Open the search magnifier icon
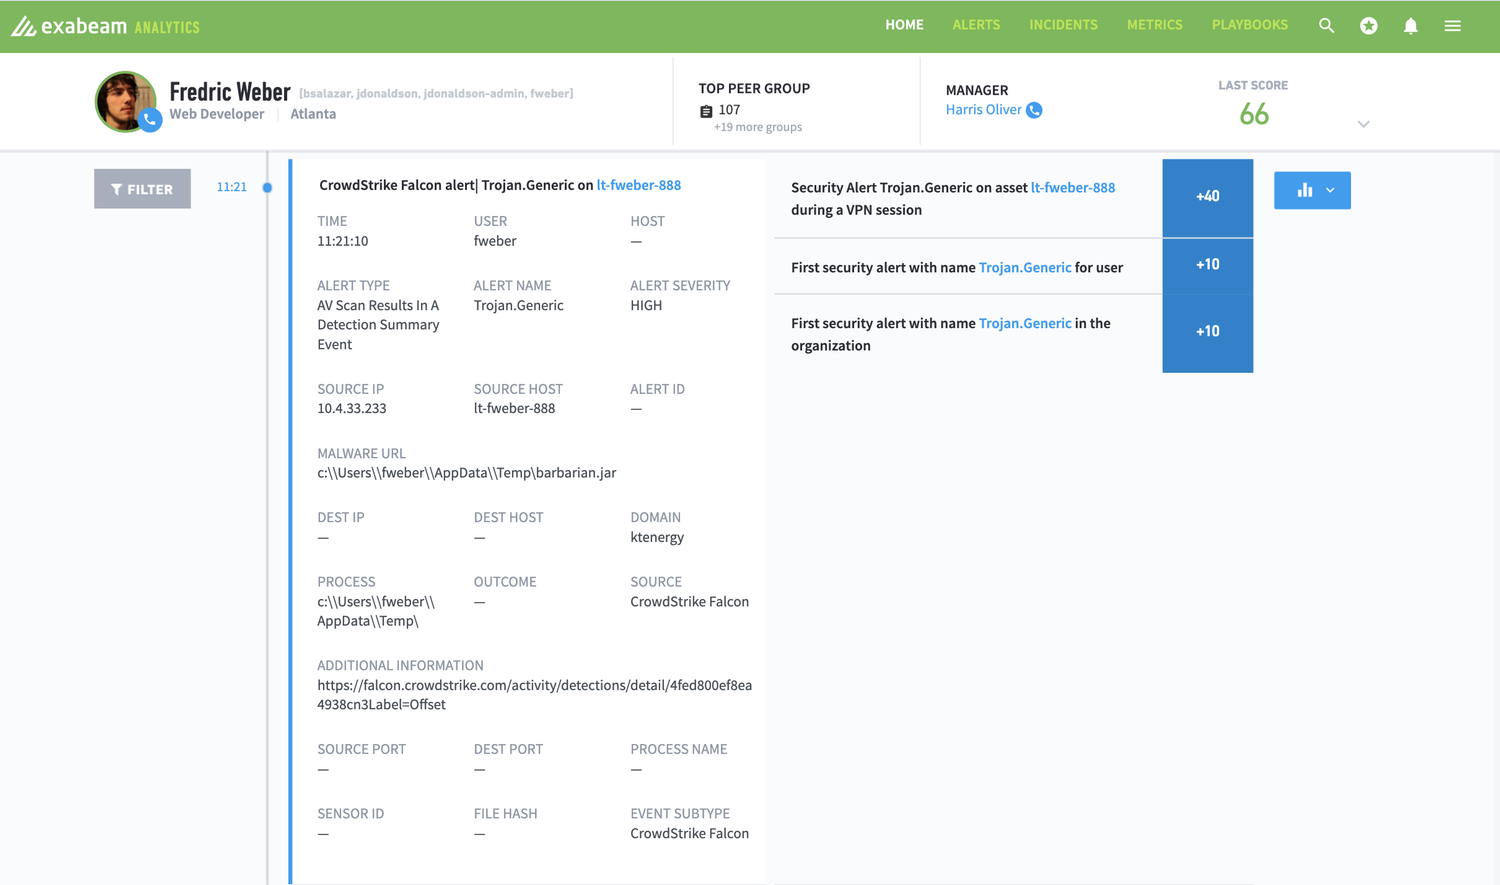The image size is (1500, 885). pyautogui.click(x=1326, y=26)
